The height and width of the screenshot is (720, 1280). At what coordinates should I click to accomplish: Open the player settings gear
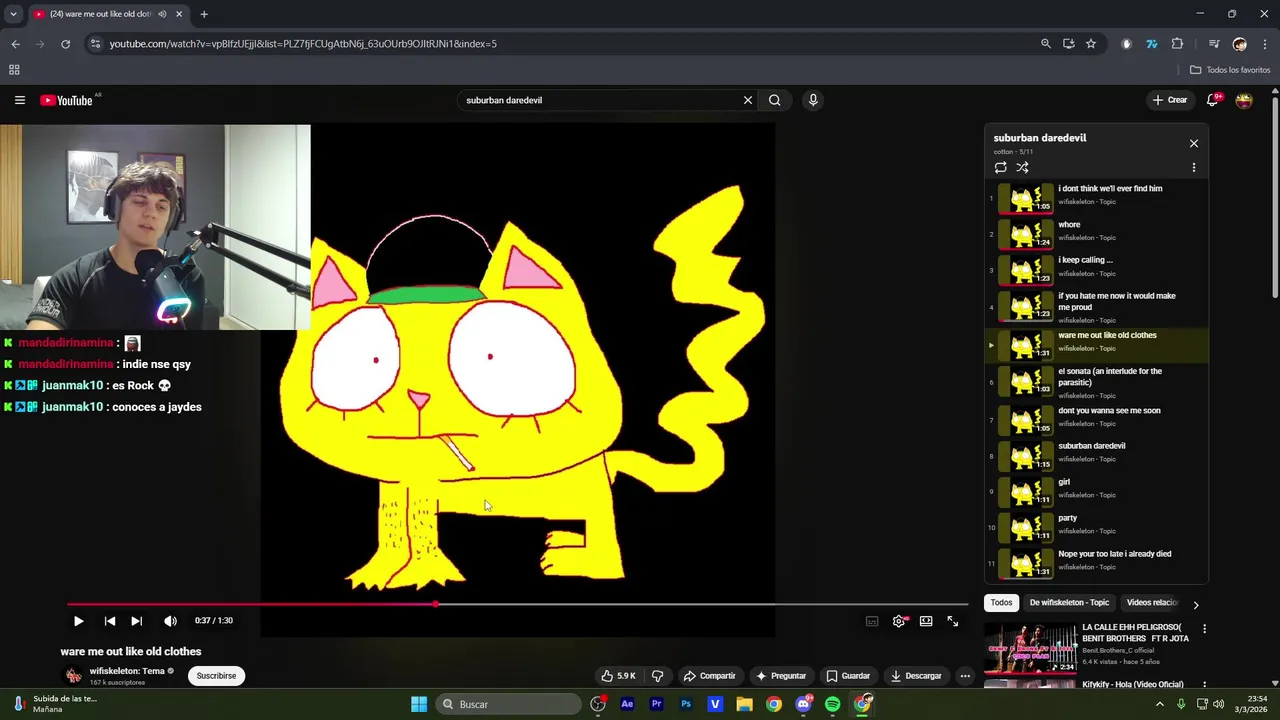click(x=899, y=621)
